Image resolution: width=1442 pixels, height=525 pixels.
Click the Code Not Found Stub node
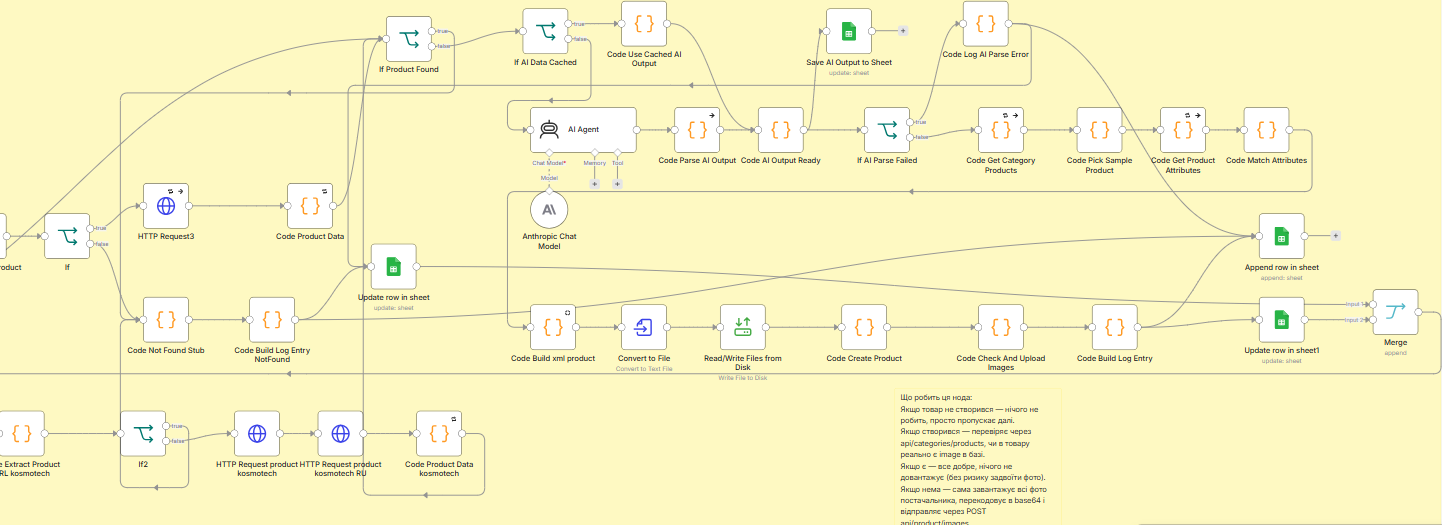(x=166, y=320)
